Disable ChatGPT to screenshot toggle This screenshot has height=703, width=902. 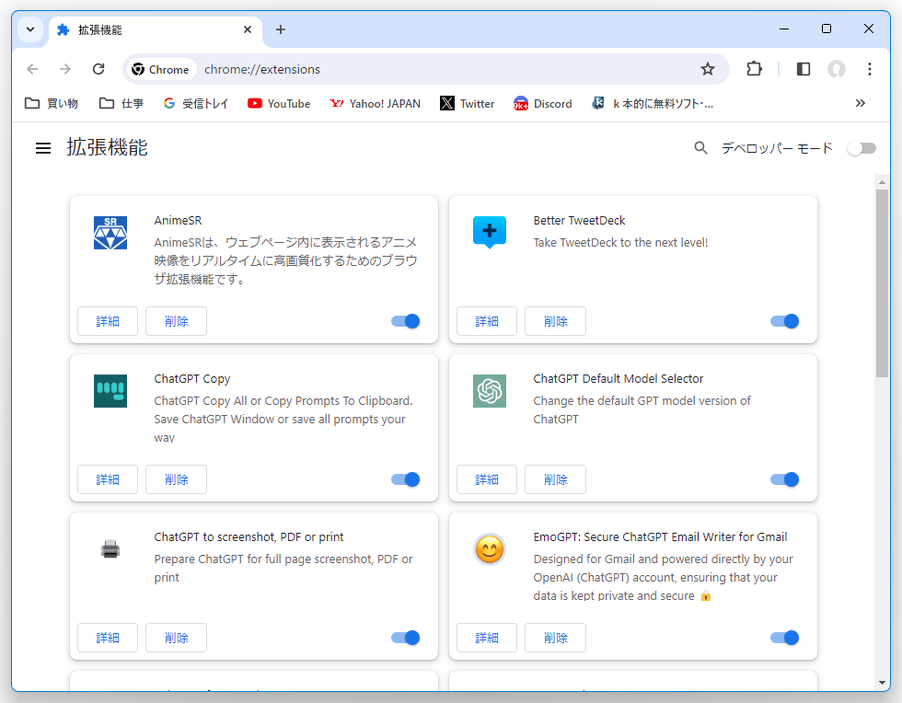click(406, 637)
